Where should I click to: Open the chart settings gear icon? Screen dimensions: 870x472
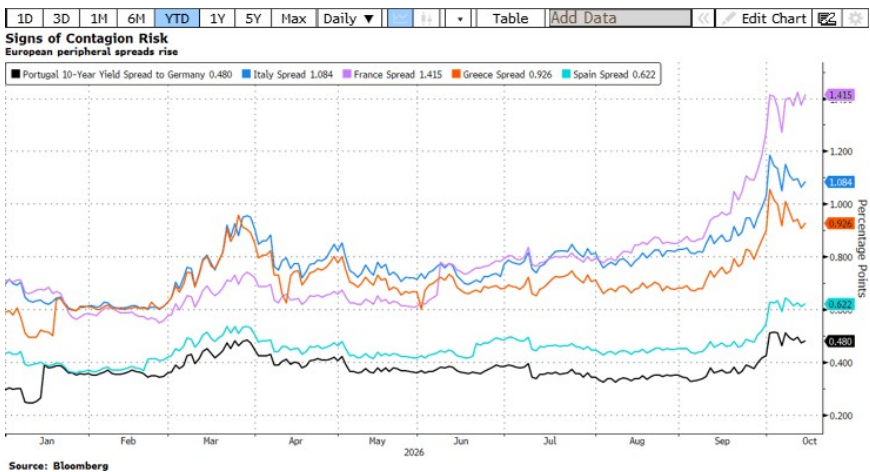(857, 18)
